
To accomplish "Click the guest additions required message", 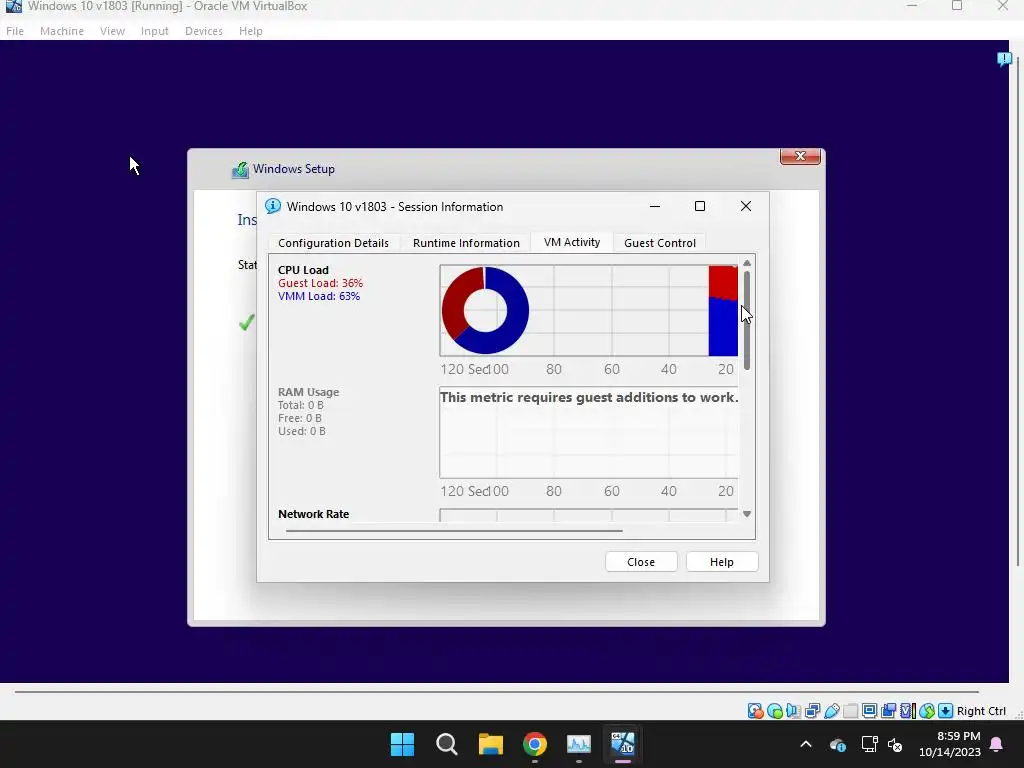I will [x=589, y=397].
